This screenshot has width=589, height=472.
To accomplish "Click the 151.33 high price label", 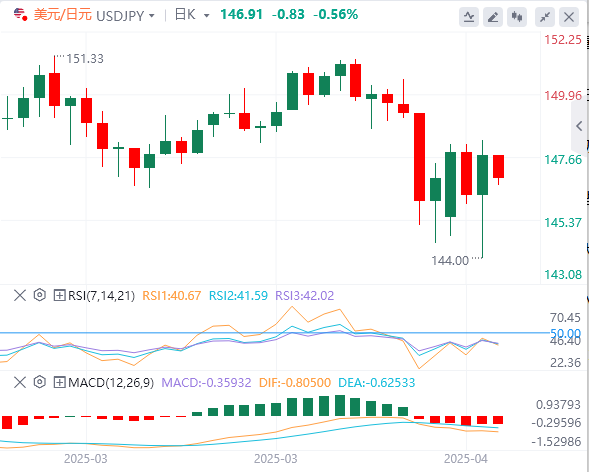I will (x=85, y=59).
